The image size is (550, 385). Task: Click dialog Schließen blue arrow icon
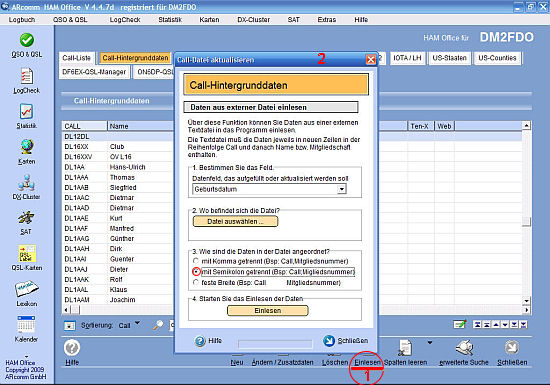pyautogui.click(x=329, y=340)
